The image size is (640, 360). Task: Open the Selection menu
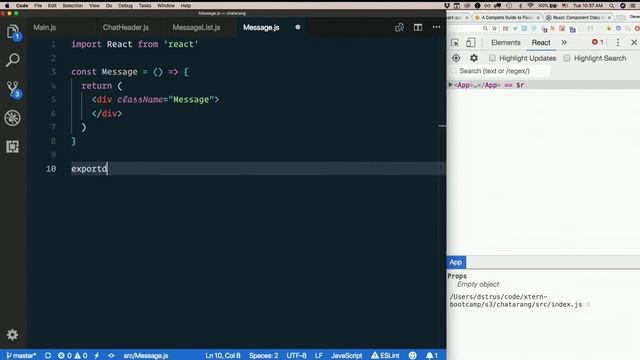[72, 5]
